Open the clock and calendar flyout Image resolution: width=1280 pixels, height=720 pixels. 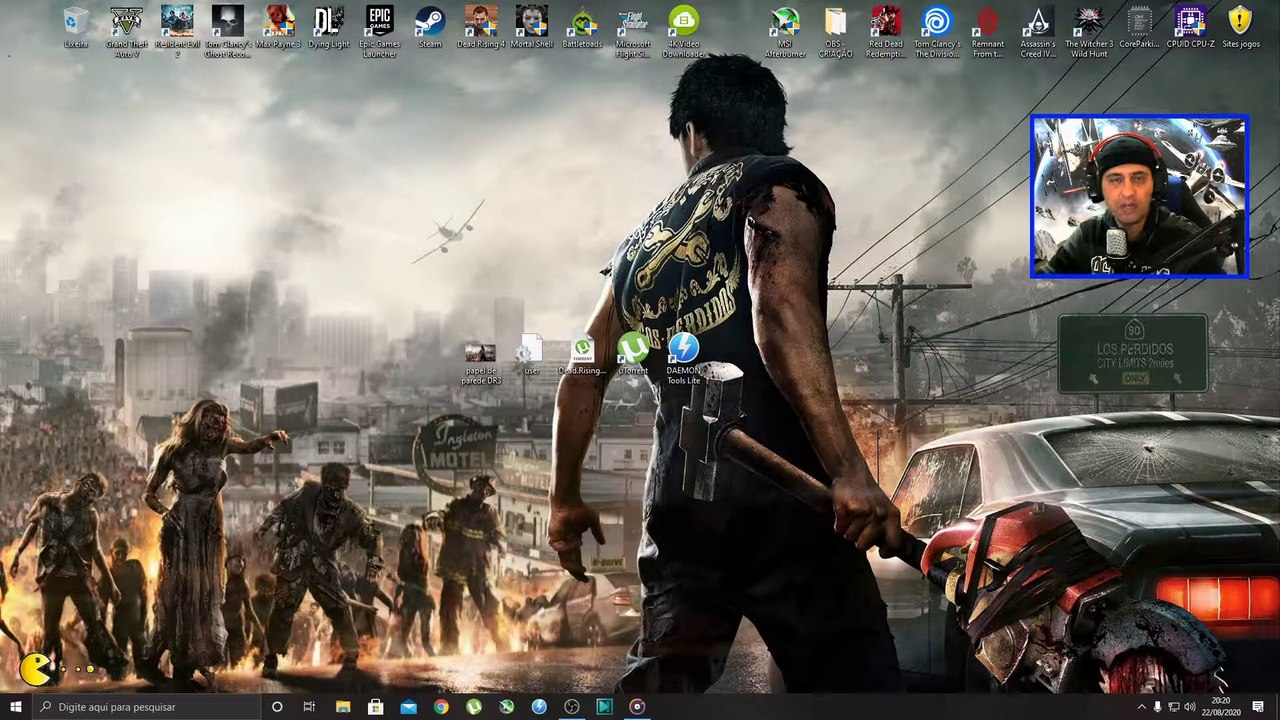point(1221,707)
